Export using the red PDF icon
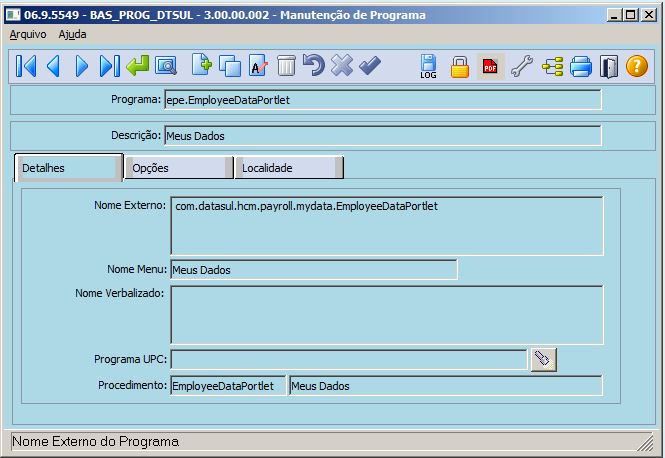The image size is (665, 458). [x=490, y=66]
